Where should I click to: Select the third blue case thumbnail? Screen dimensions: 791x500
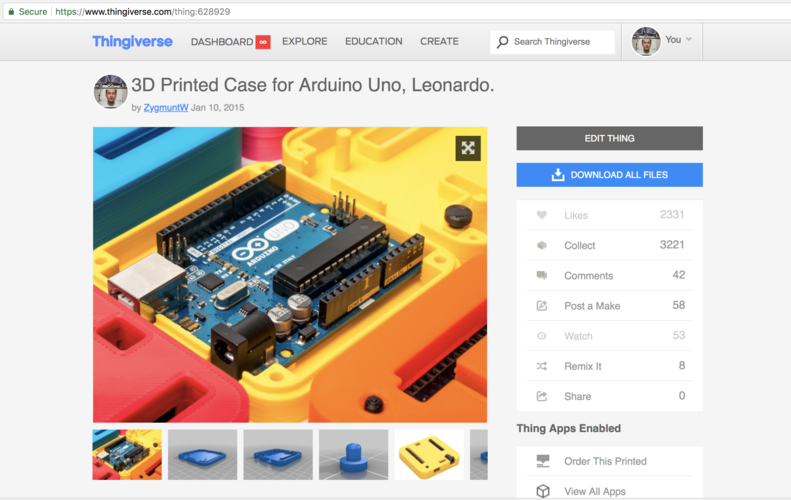pos(278,455)
